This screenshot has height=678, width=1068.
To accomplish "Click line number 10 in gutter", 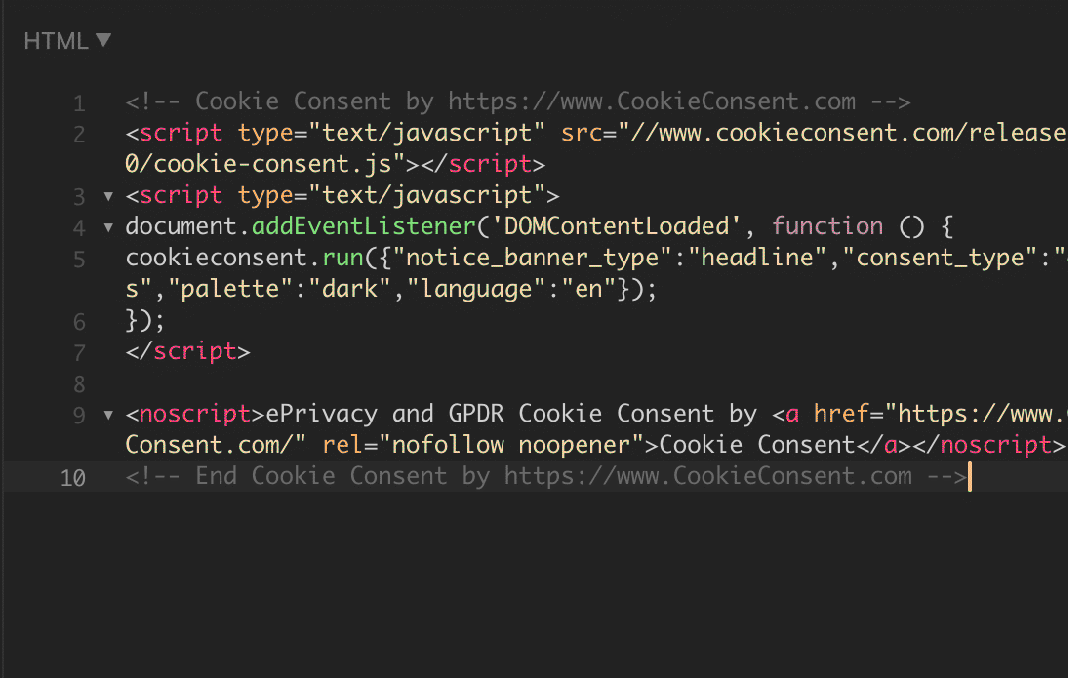I will tap(73, 478).
